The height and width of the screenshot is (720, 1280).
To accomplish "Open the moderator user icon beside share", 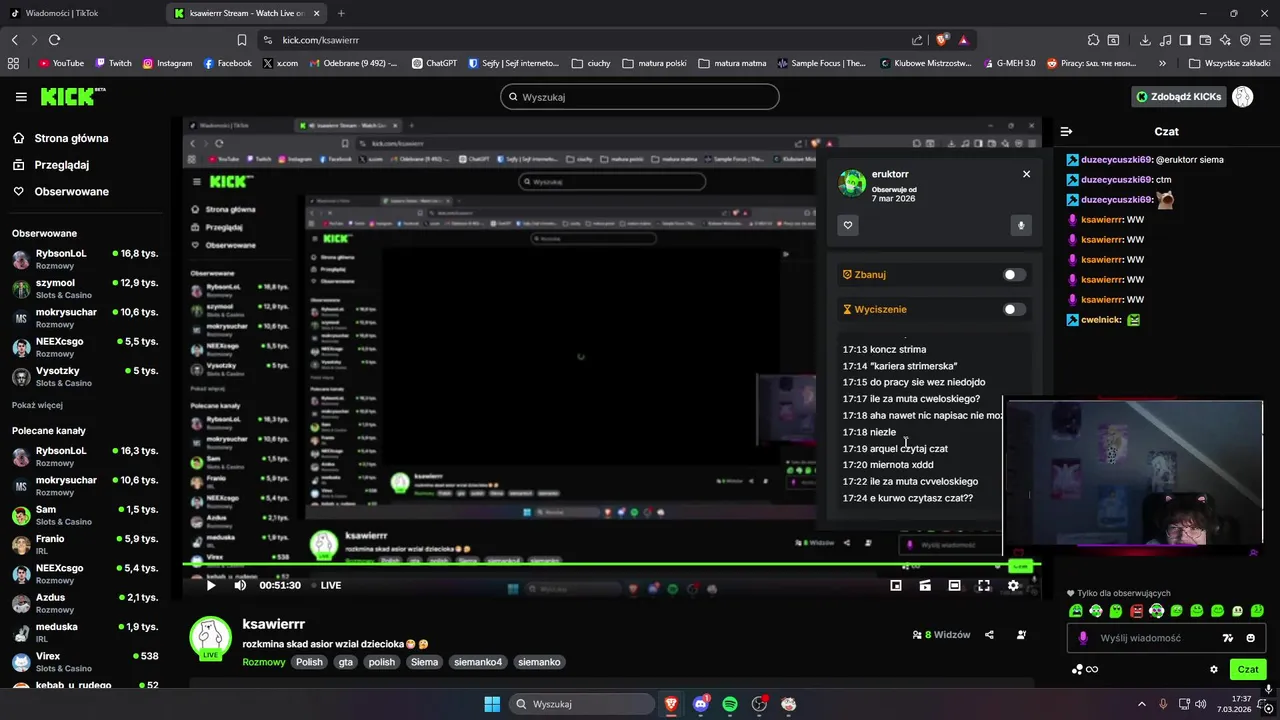I will pyautogui.click(x=1021, y=635).
